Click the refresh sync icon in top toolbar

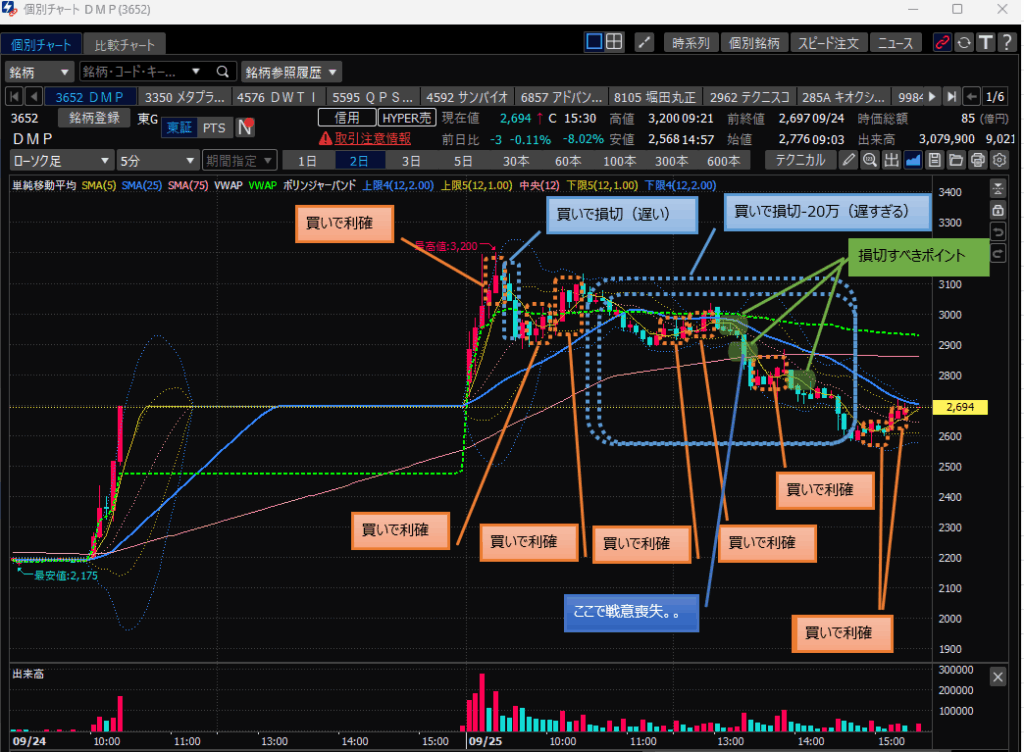tap(964, 42)
